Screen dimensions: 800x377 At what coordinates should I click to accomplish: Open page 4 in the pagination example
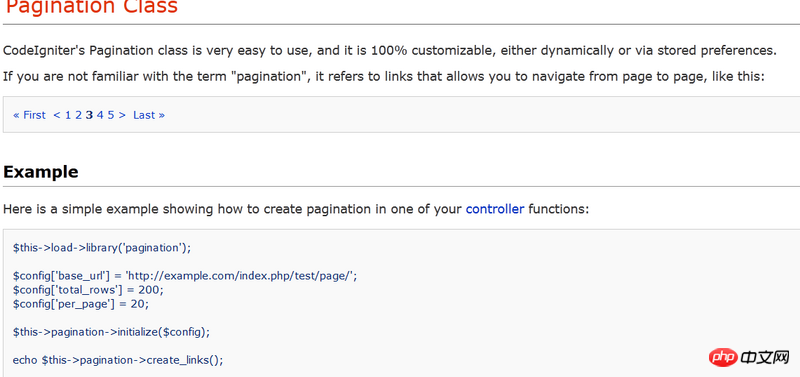[x=100, y=115]
